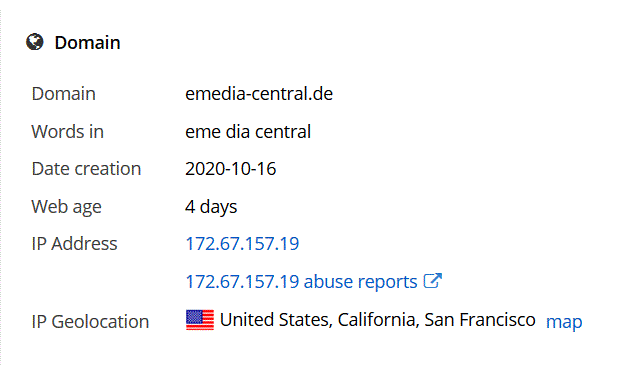Click the 4 days web age value
Image resolution: width=620 pixels, height=366 pixels.
[x=211, y=207]
